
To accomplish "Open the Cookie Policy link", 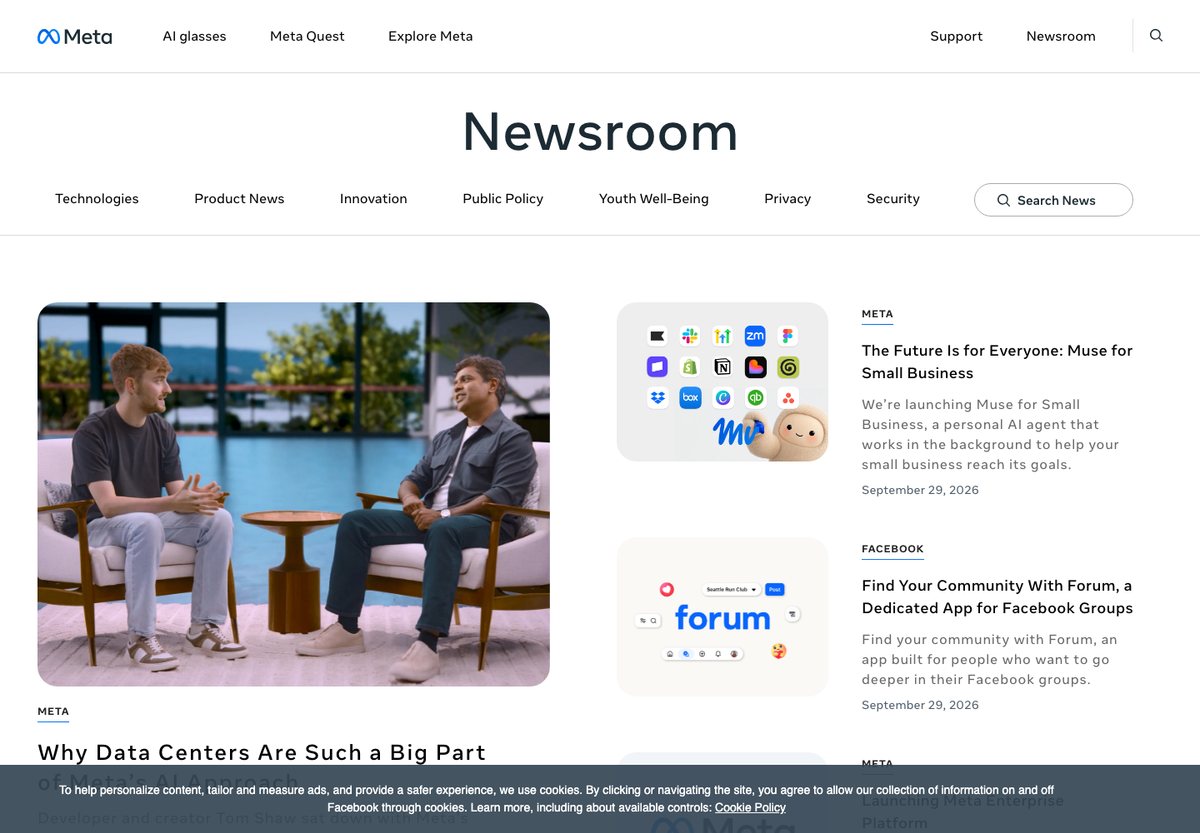I will [x=750, y=807].
